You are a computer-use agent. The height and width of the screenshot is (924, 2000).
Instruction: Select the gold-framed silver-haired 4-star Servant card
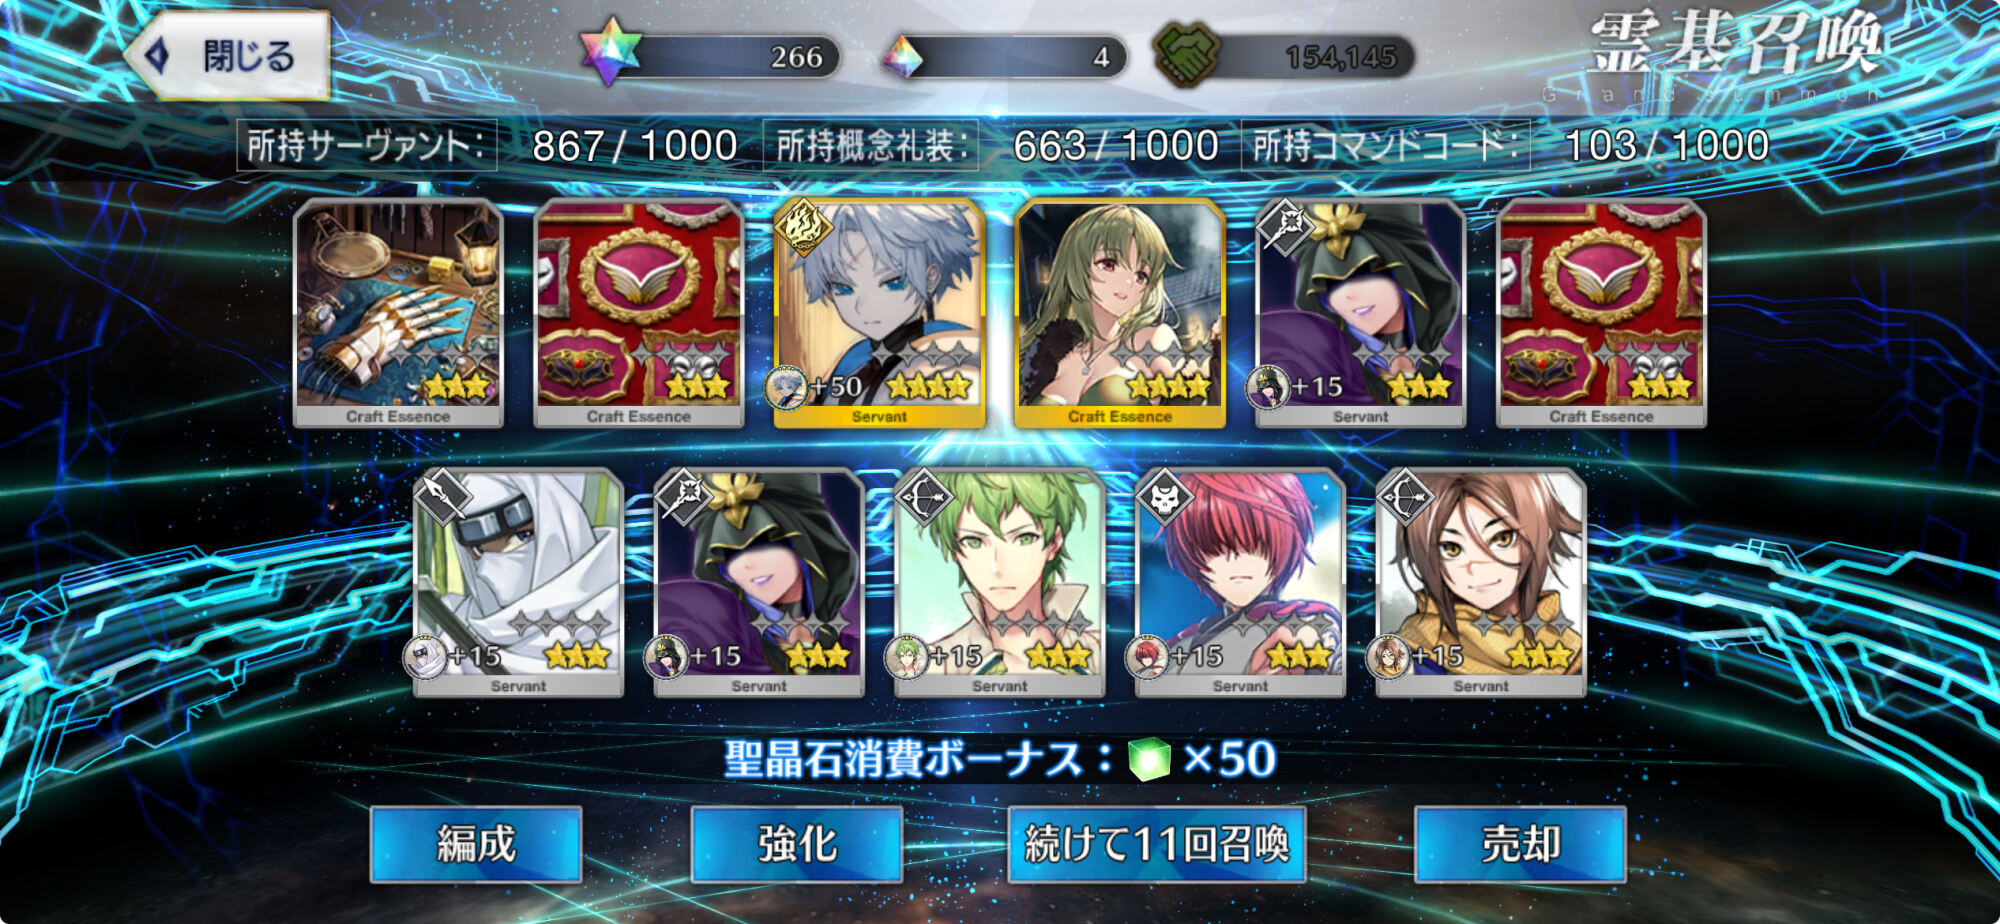tap(879, 313)
